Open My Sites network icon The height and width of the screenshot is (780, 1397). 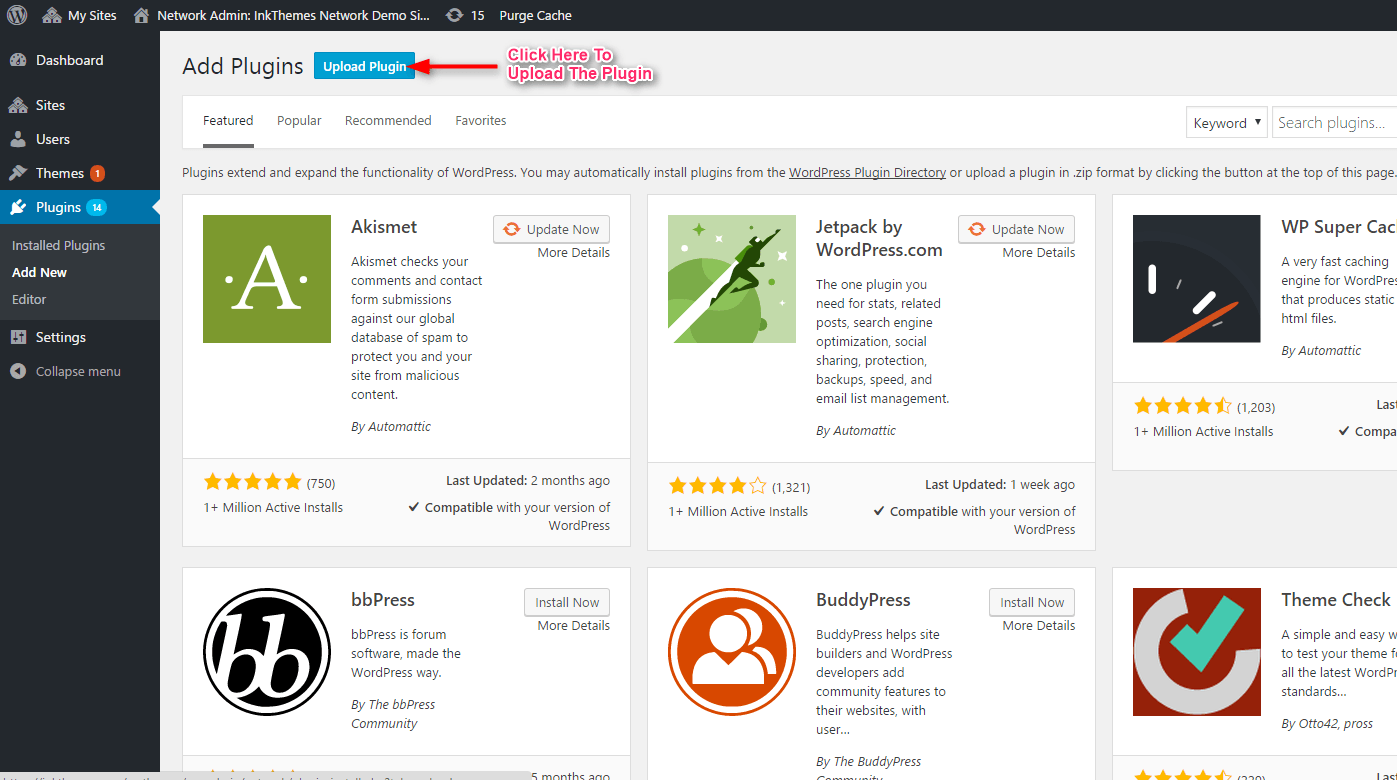52,15
